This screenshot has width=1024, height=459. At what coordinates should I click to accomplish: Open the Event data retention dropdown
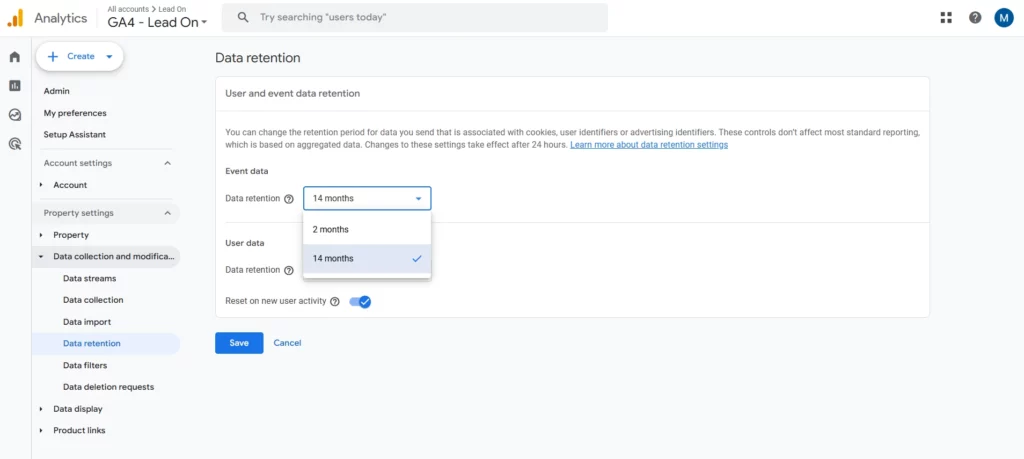coord(367,198)
